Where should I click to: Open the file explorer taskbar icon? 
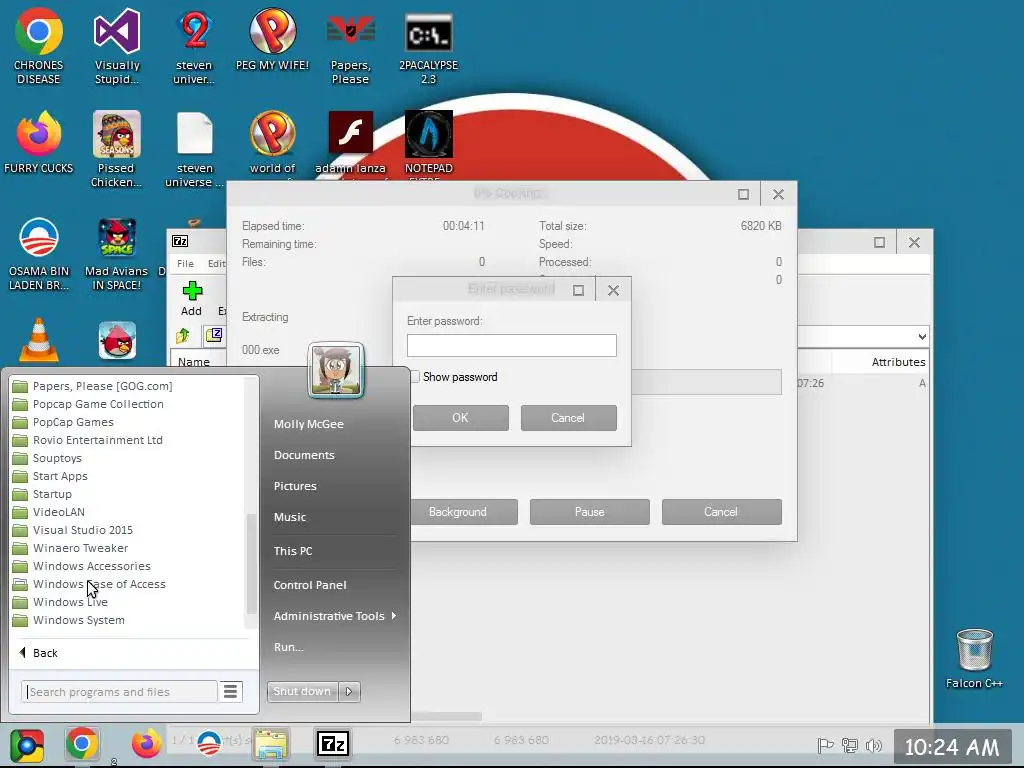click(x=271, y=744)
